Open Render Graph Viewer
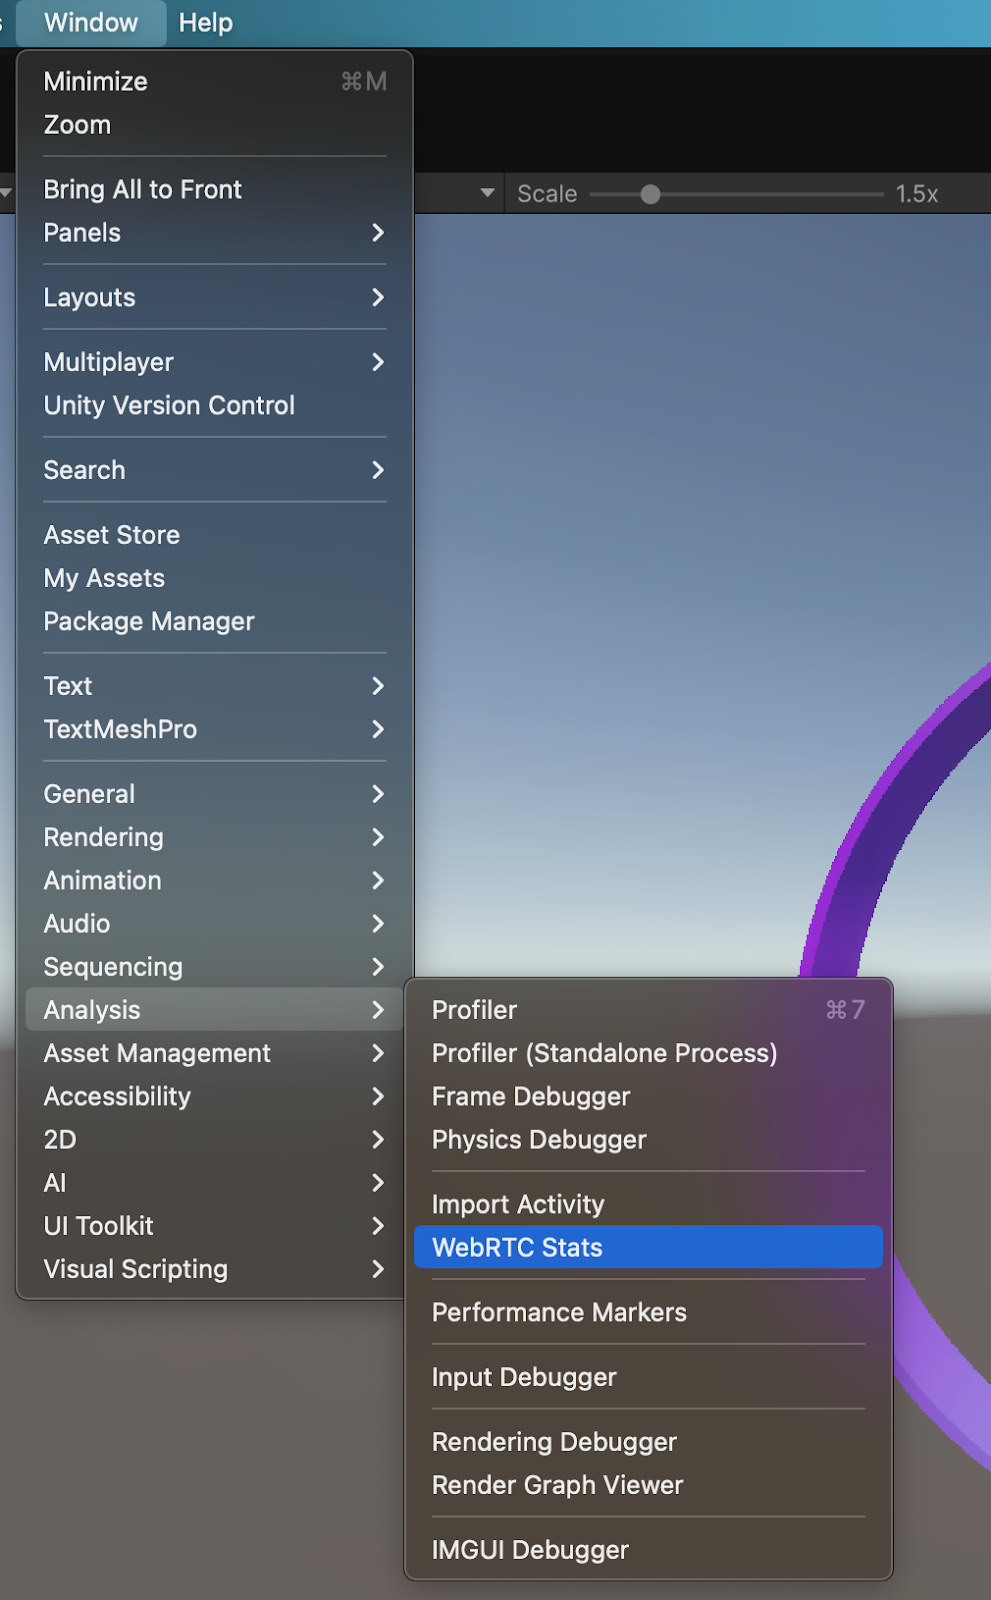 (648, 1485)
